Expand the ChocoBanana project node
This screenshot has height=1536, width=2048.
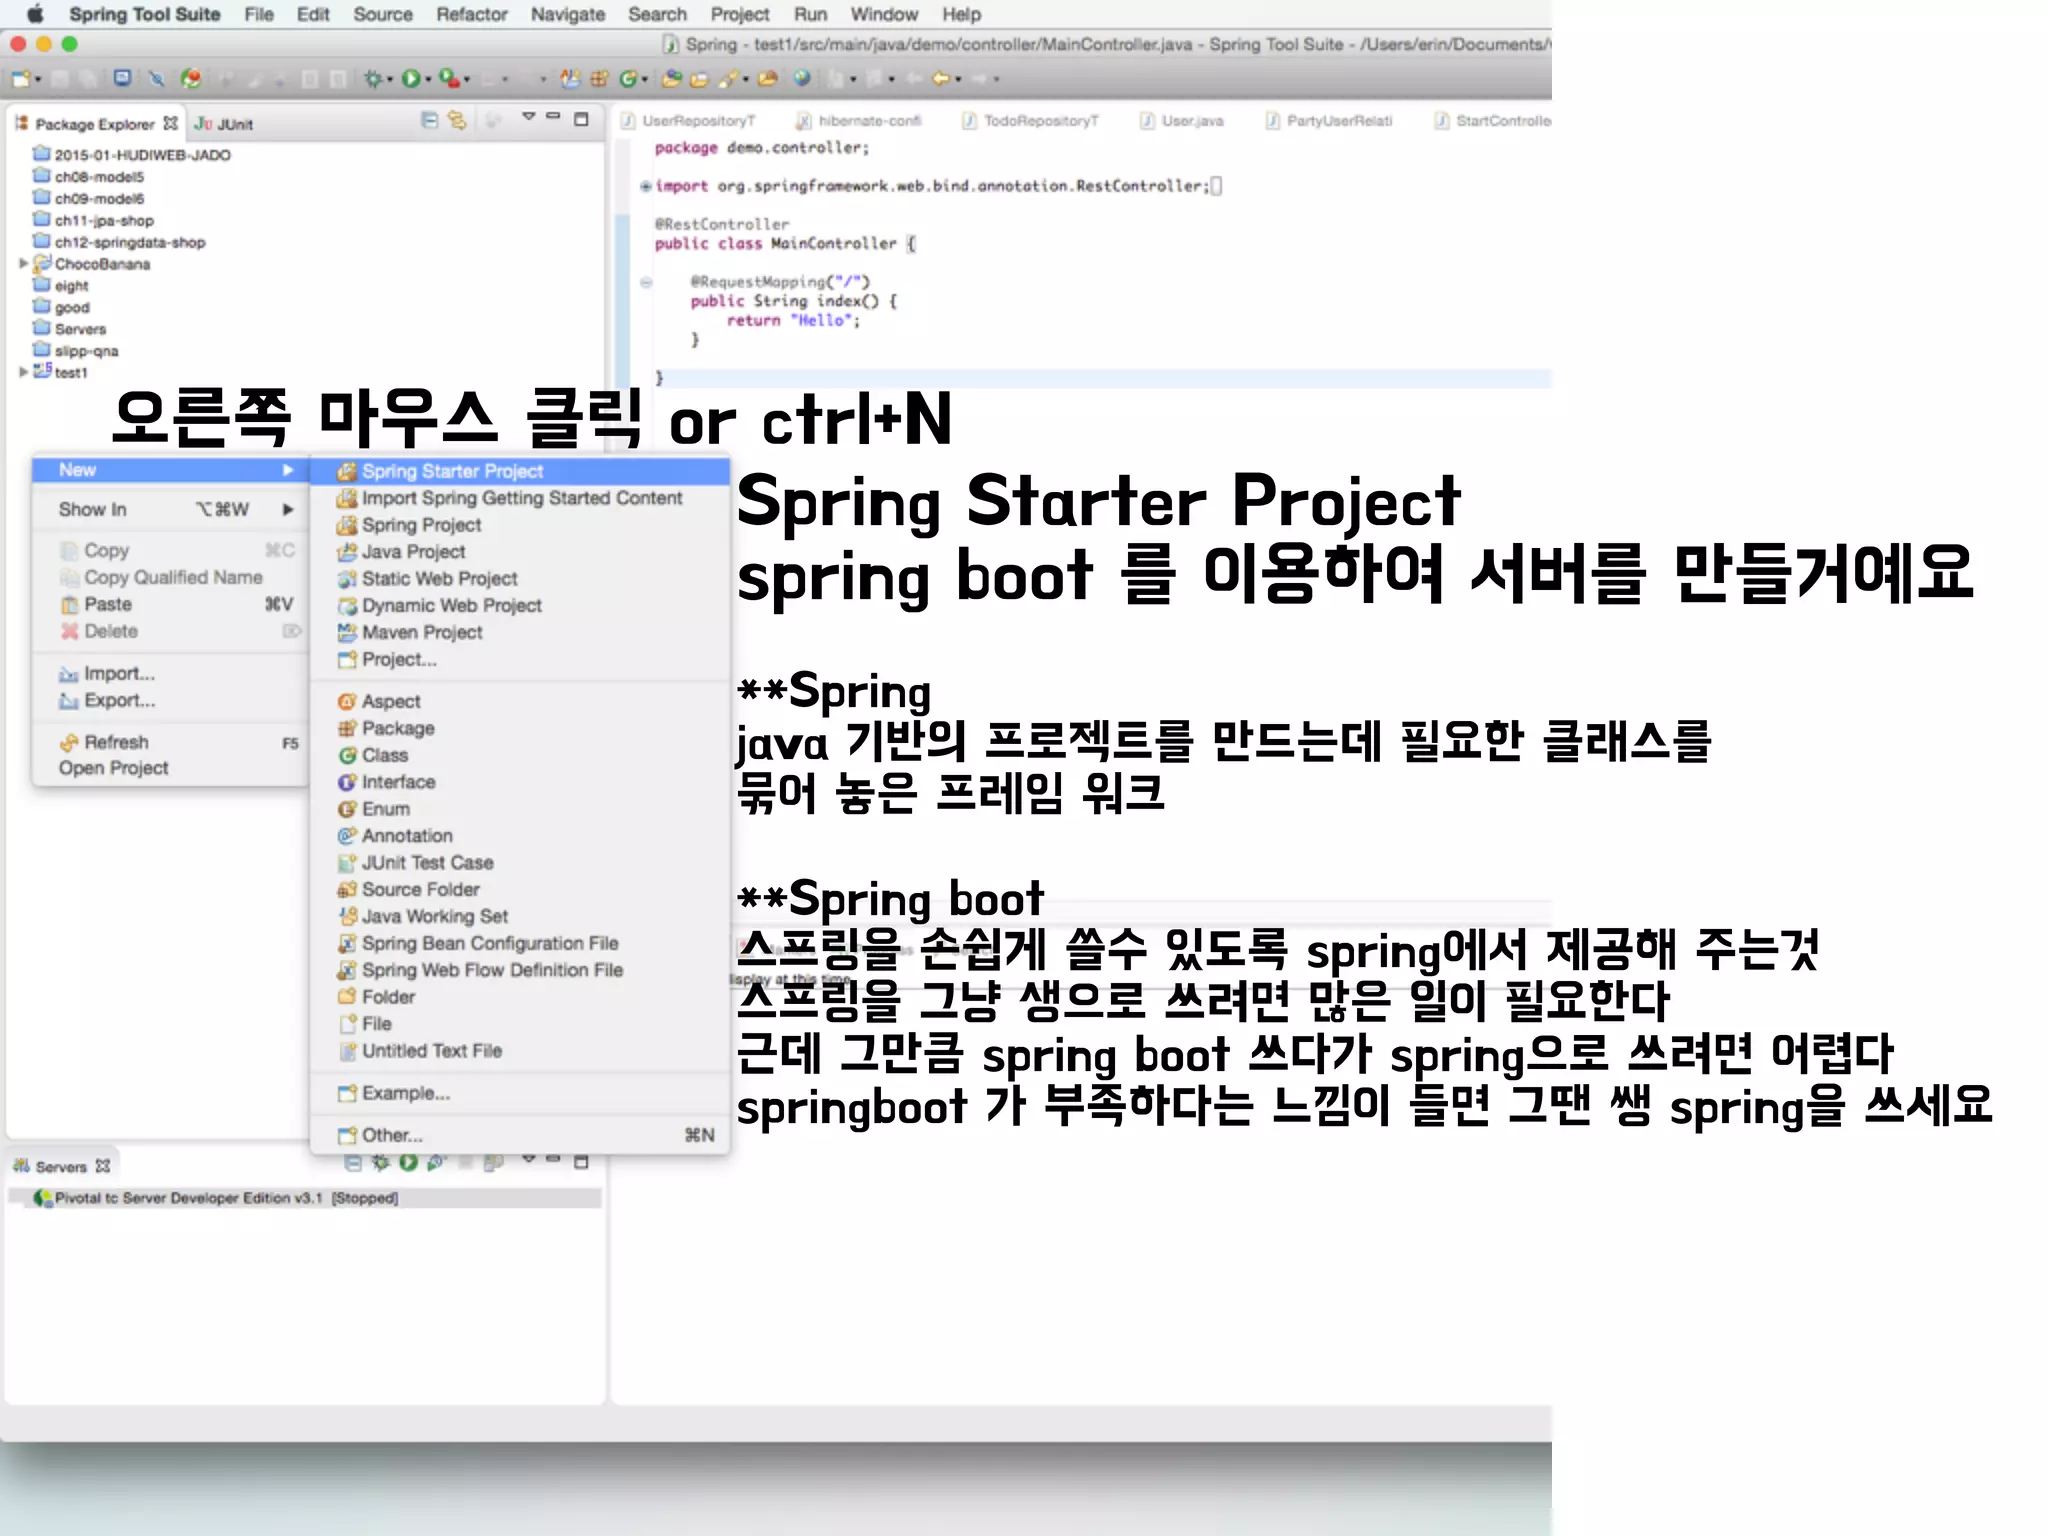pos(23,264)
